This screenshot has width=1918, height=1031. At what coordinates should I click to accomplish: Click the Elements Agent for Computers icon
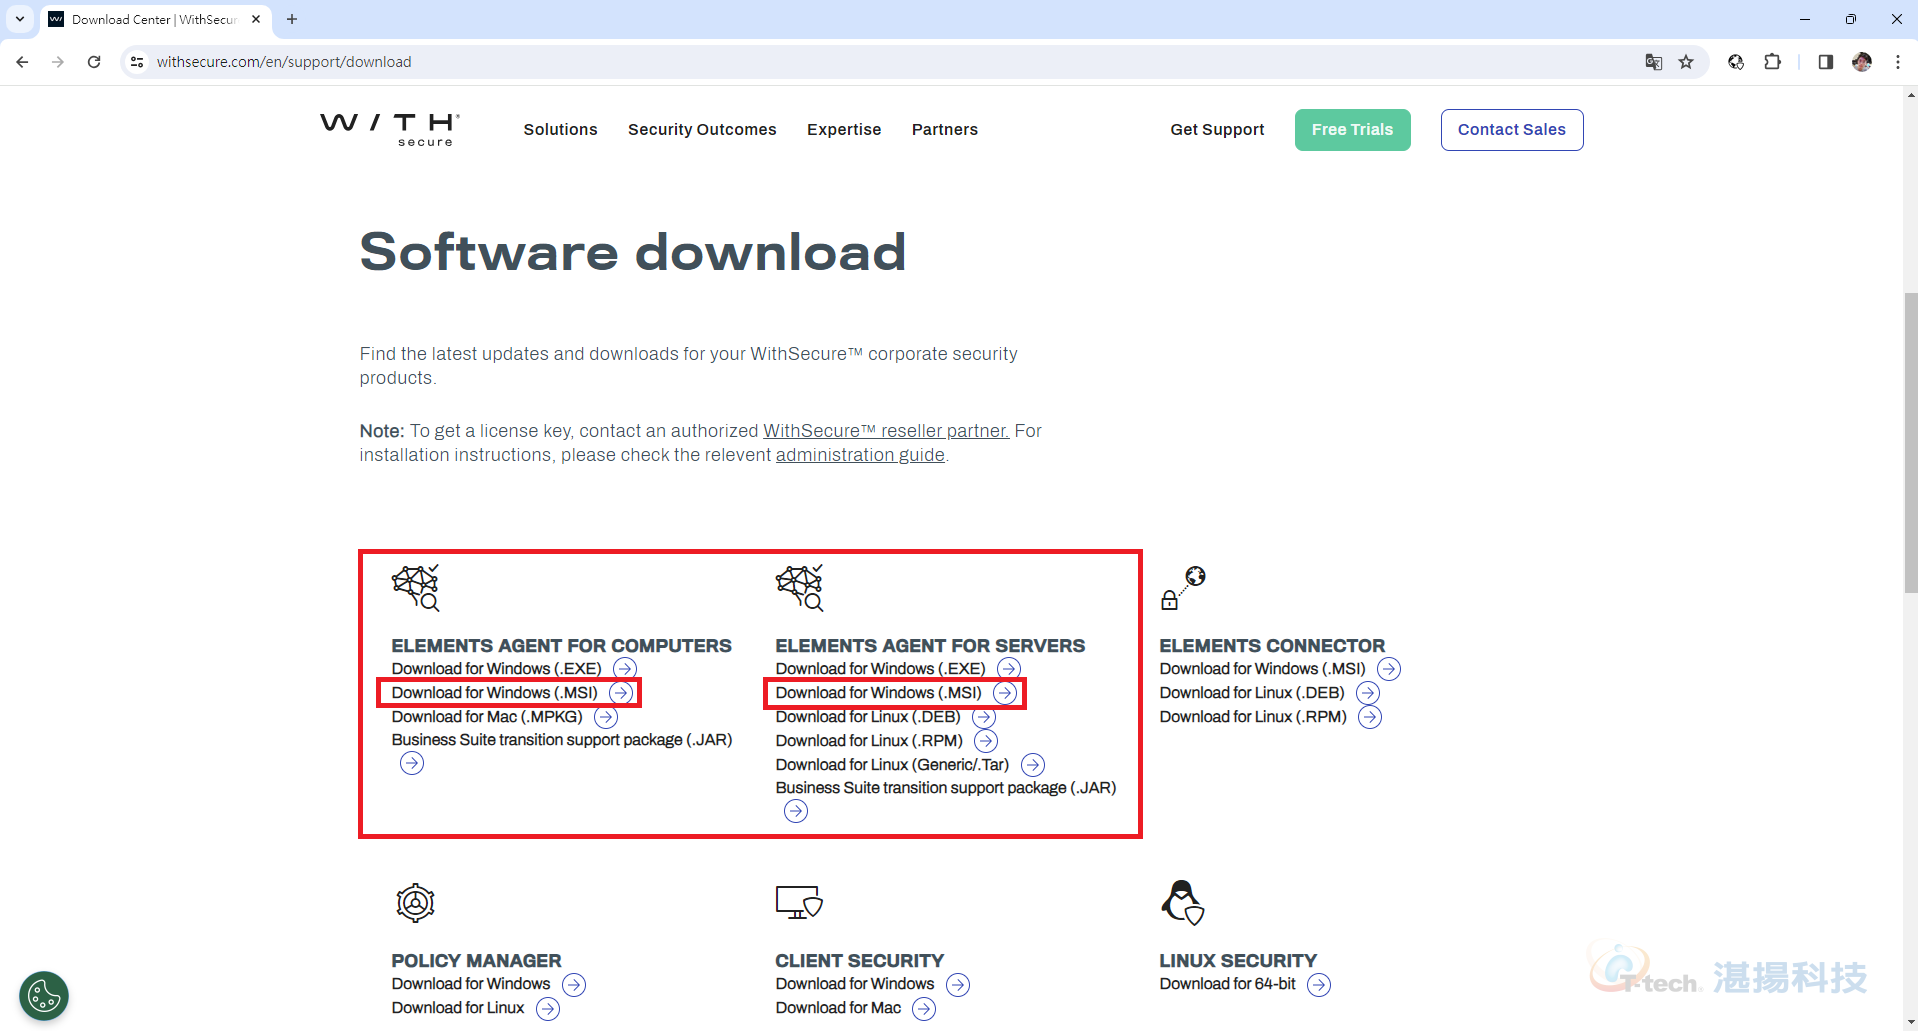pos(416,587)
